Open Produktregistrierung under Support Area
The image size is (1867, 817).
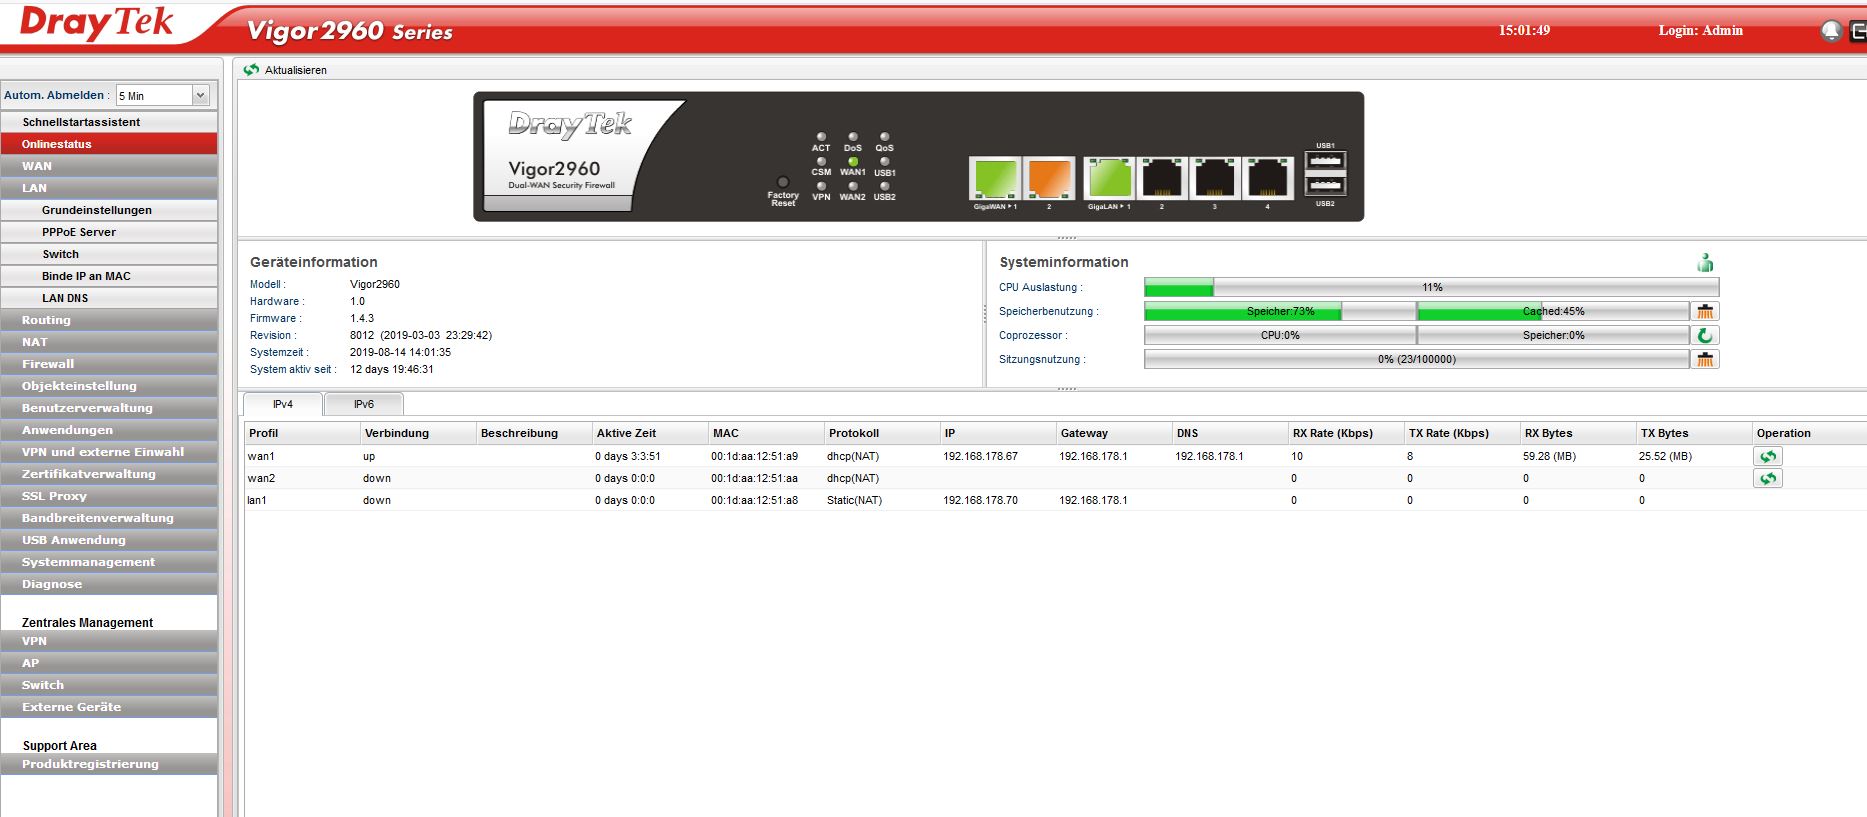(x=109, y=764)
